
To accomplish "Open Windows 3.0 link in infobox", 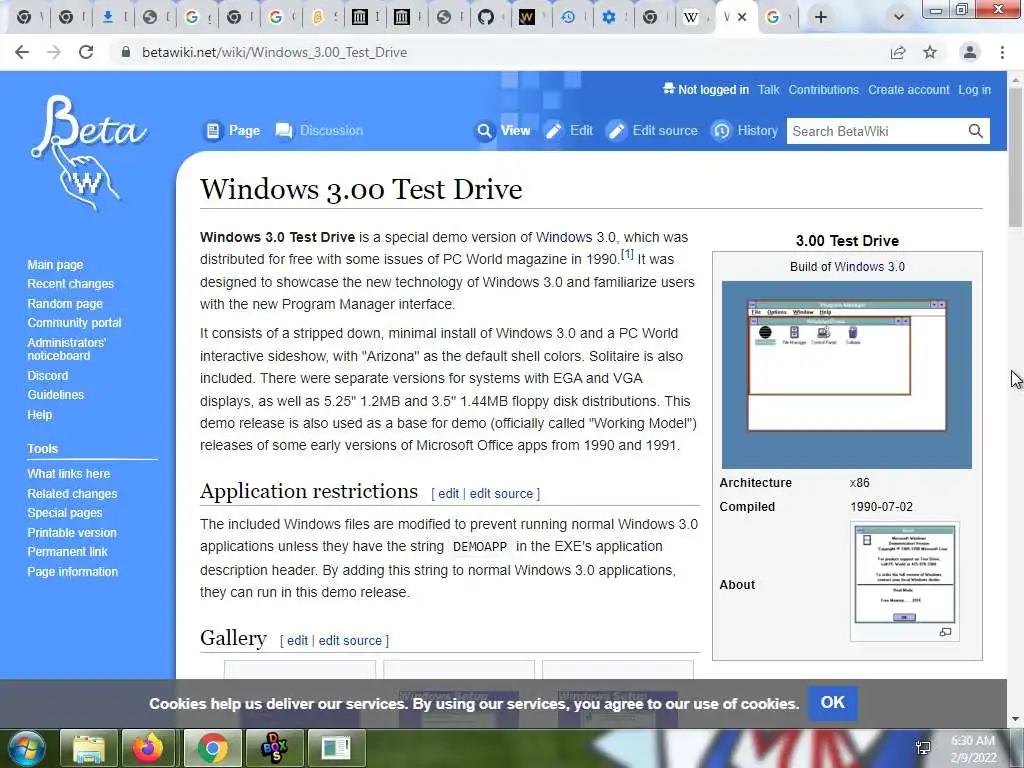I will point(869,266).
